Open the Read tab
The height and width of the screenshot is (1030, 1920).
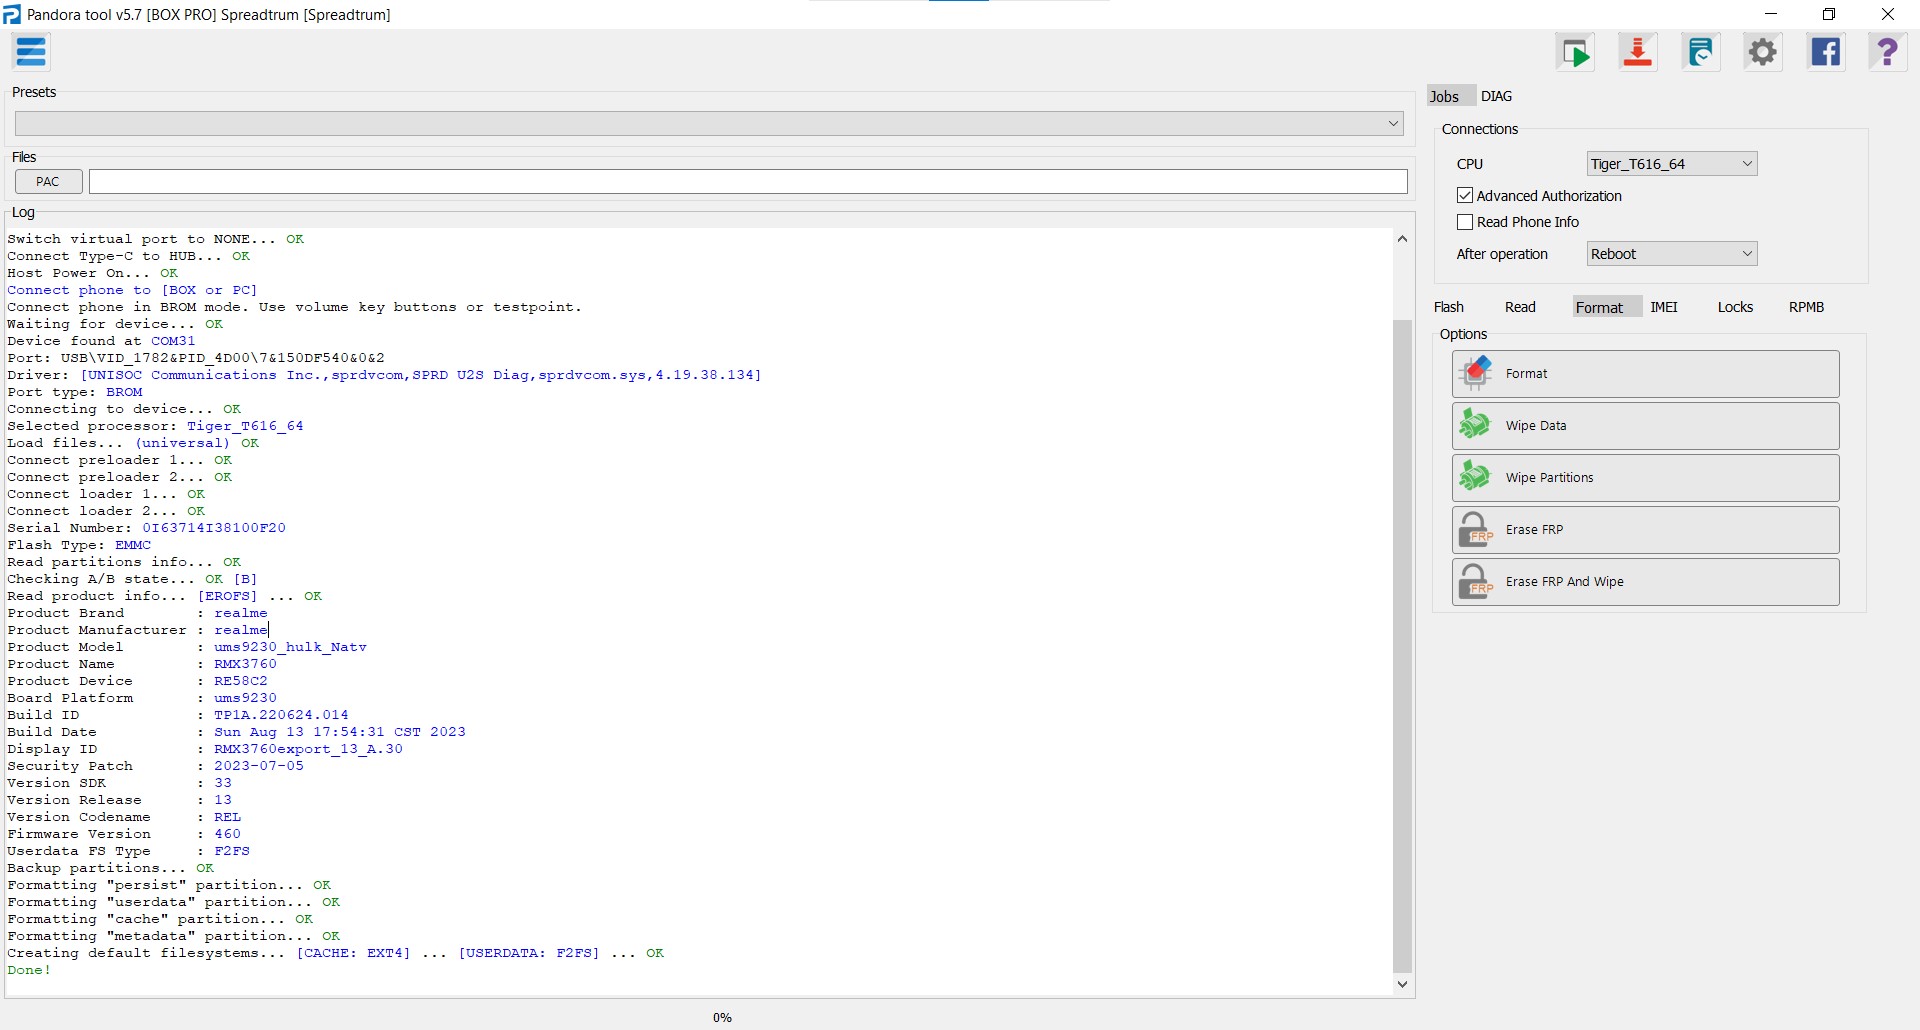[1520, 307]
